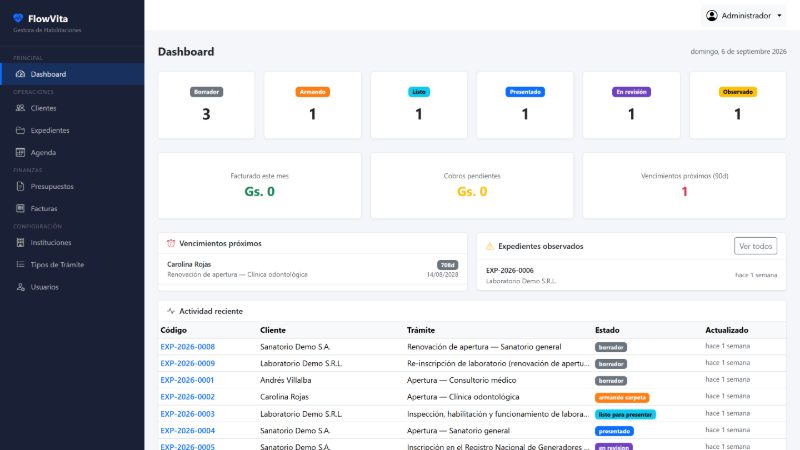Click the alarm icon beside Vencimientos próximos
The height and width of the screenshot is (450, 800).
(x=171, y=243)
